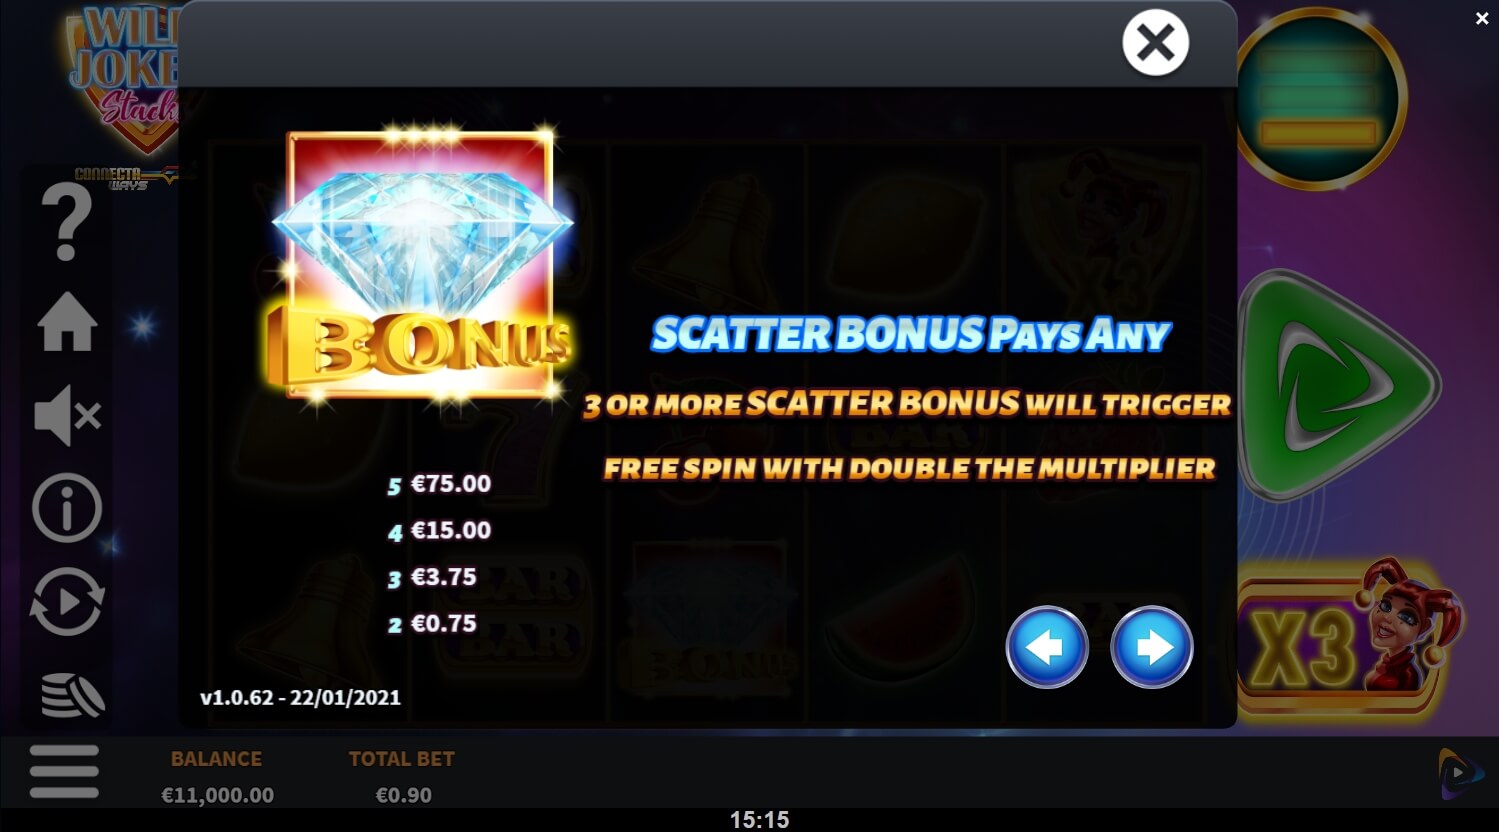Open the help question mark icon
This screenshot has width=1499, height=832.
click(x=67, y=223)
